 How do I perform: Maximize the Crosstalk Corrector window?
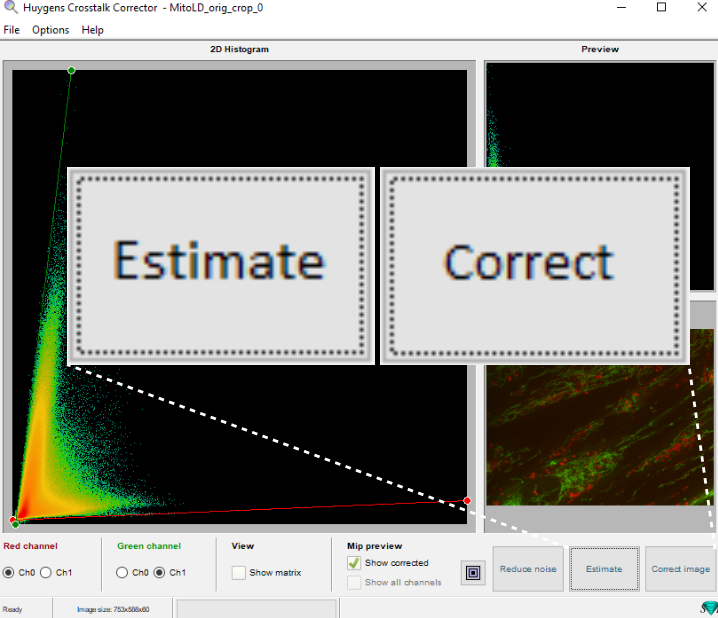coord(661,8)
